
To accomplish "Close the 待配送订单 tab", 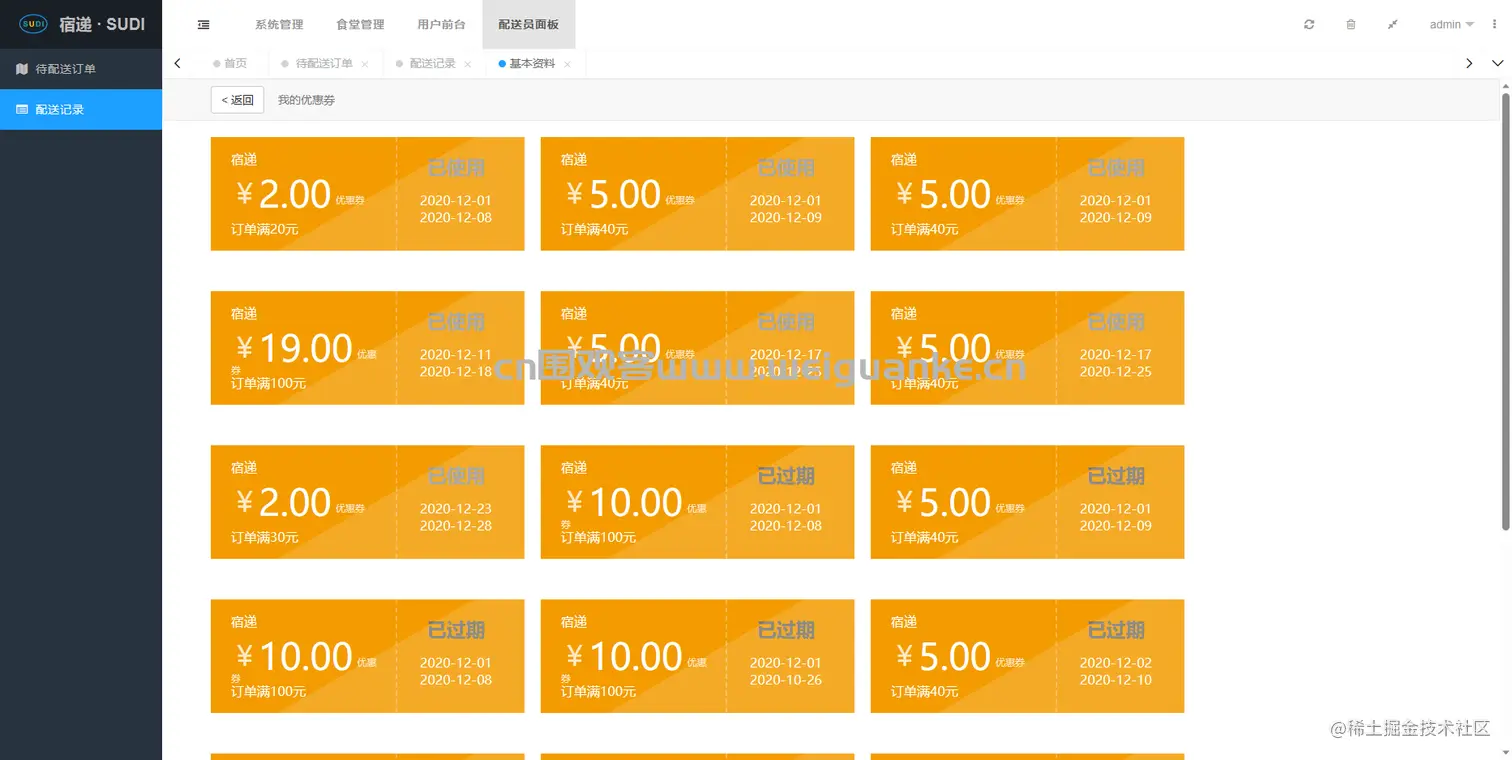I will (365, 64).
